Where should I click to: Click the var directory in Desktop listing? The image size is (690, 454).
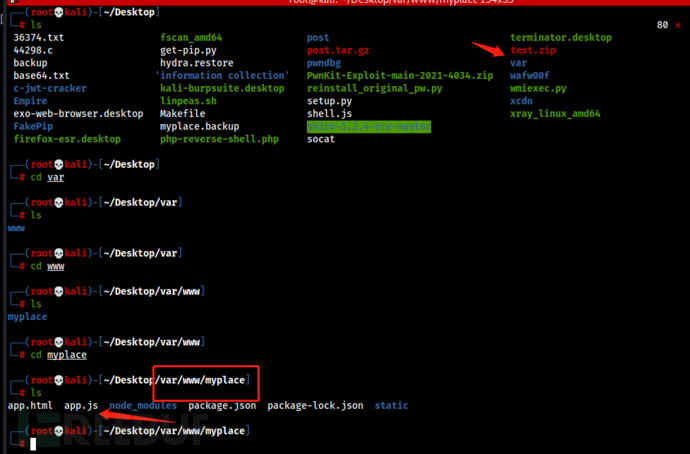click(x=518, y=63)
